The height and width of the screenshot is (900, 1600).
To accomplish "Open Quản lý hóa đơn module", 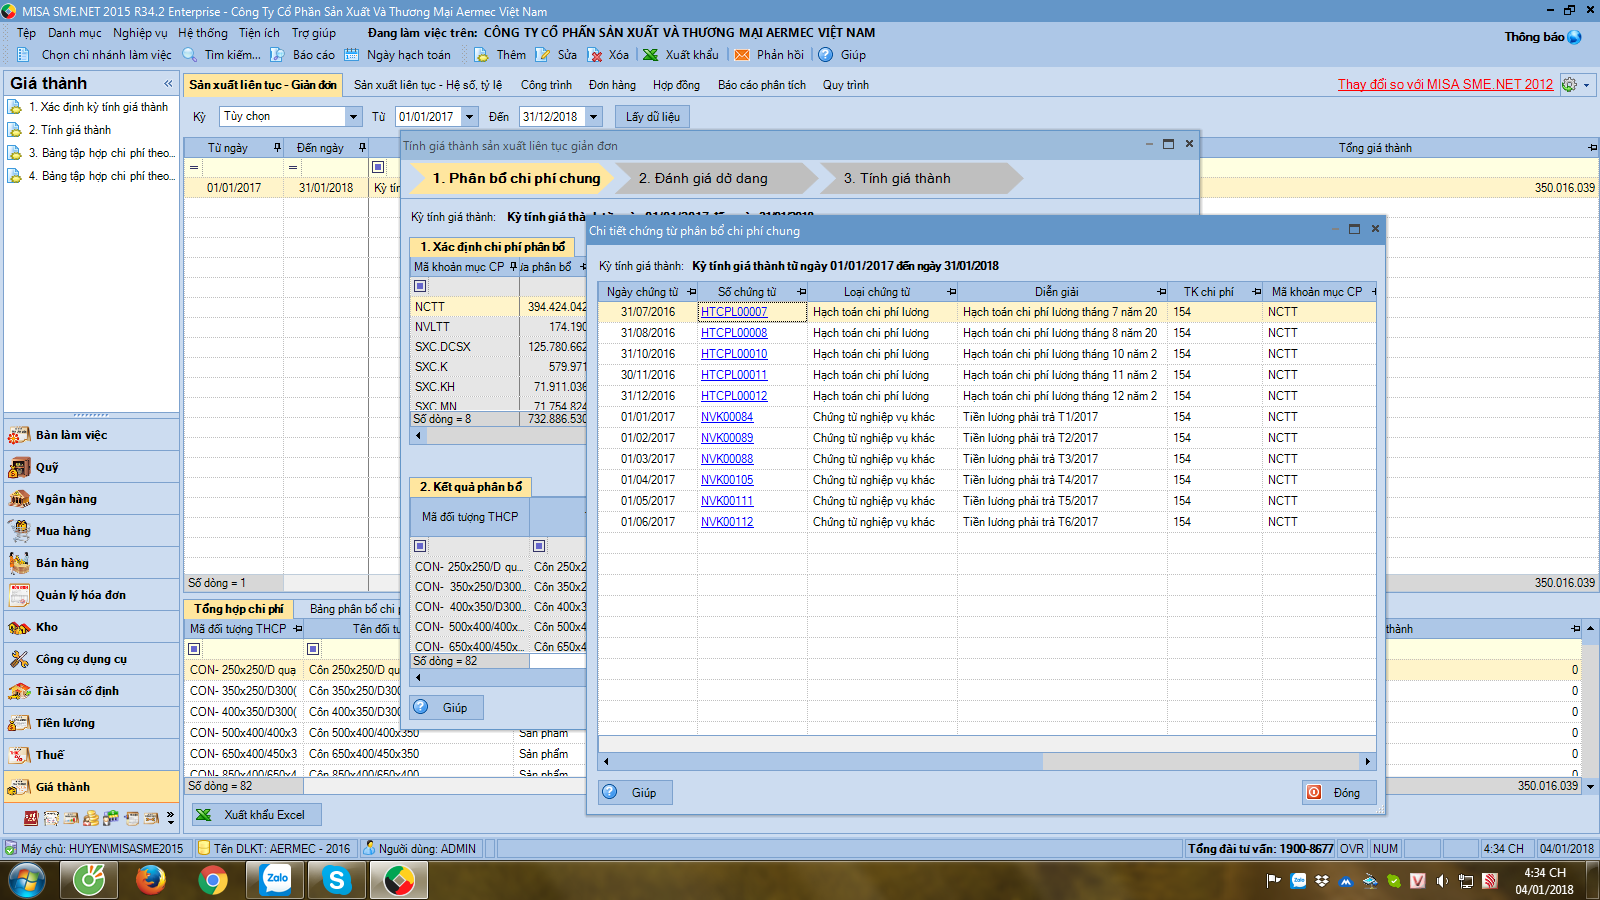I will tap(91, 595).
